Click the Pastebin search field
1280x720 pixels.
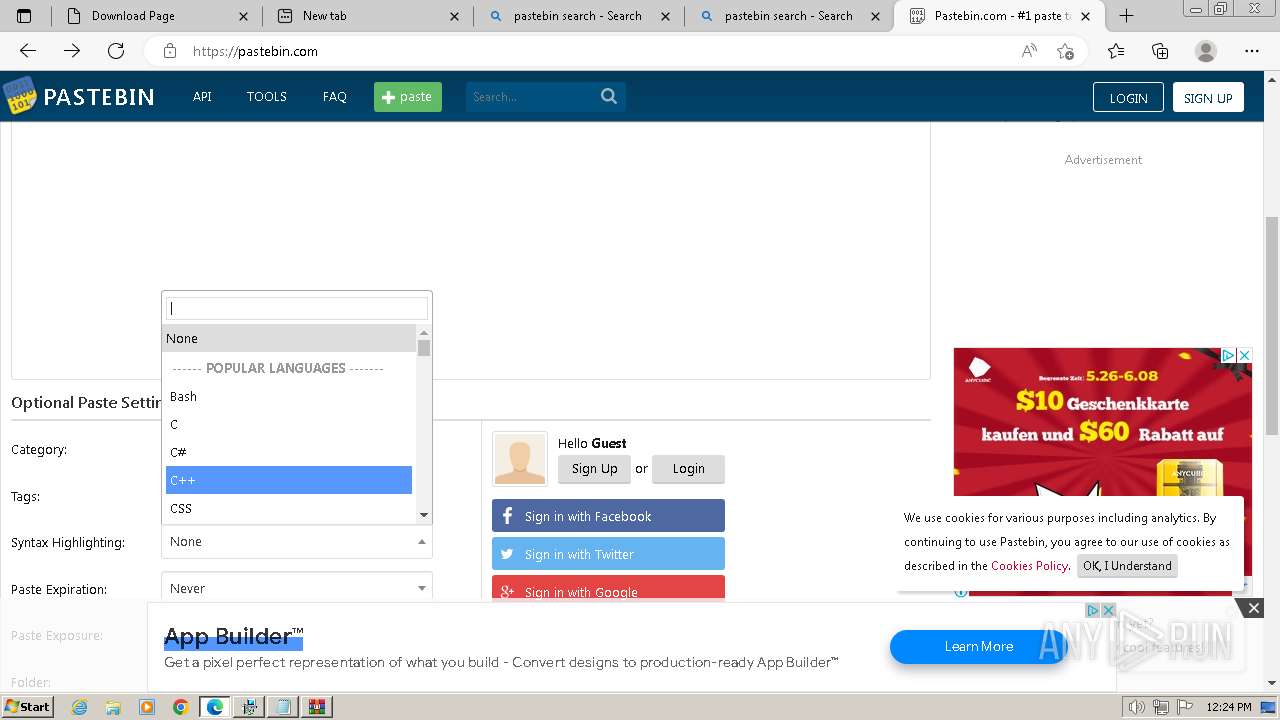coord(531,97)
